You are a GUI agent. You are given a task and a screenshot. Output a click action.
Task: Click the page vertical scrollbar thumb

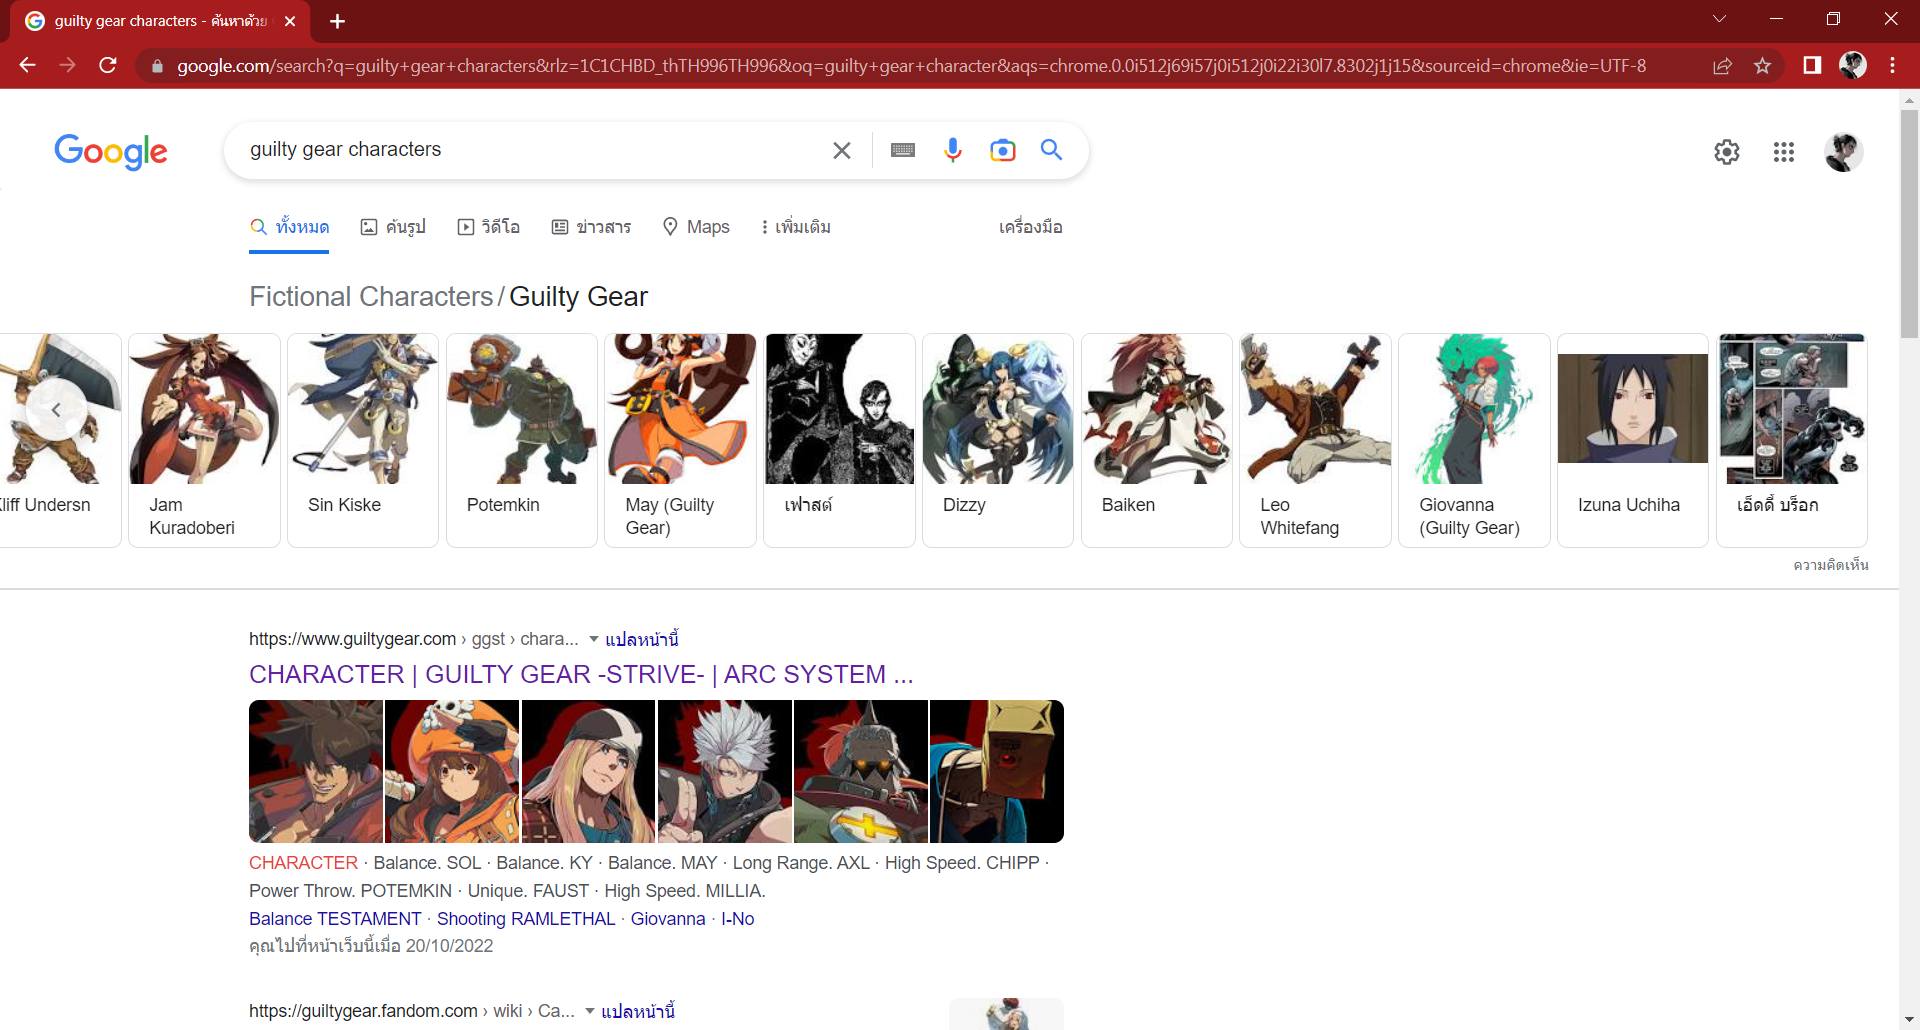pos(1909,225)
